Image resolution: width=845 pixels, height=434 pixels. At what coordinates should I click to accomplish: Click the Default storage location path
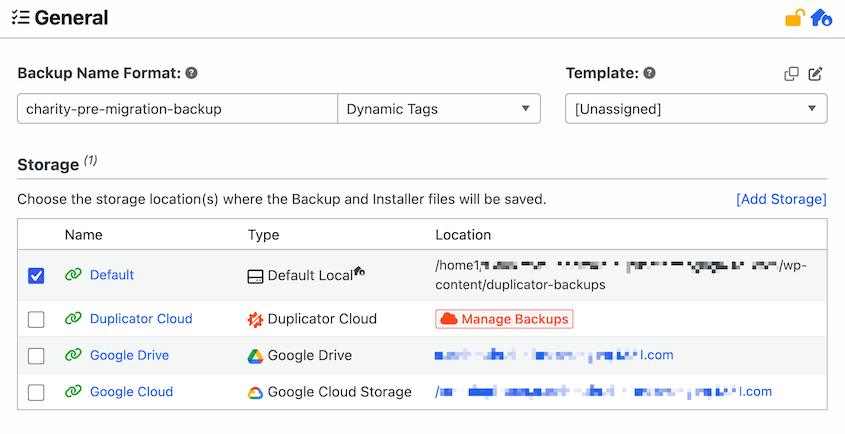click(621, 275)
